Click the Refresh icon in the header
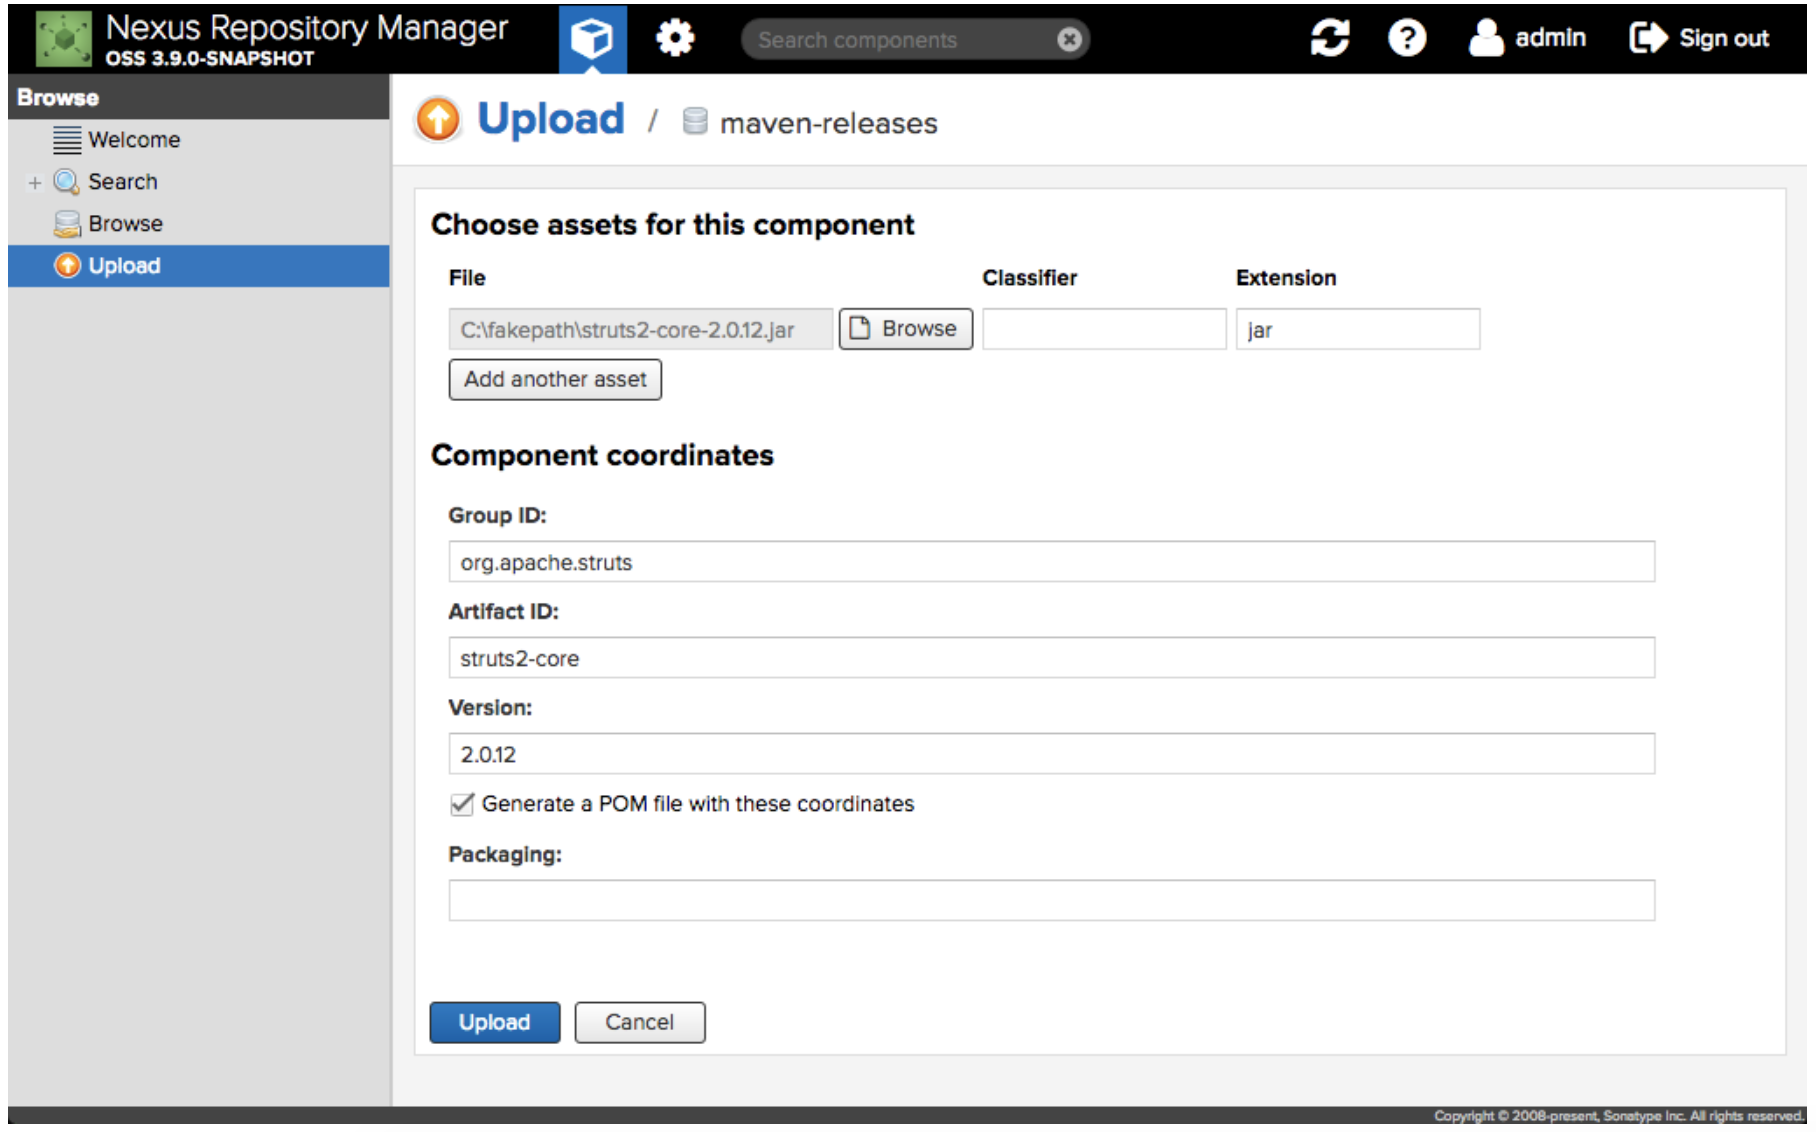This screenshot has width=1816, height=1132. (x=1329, y=39)
